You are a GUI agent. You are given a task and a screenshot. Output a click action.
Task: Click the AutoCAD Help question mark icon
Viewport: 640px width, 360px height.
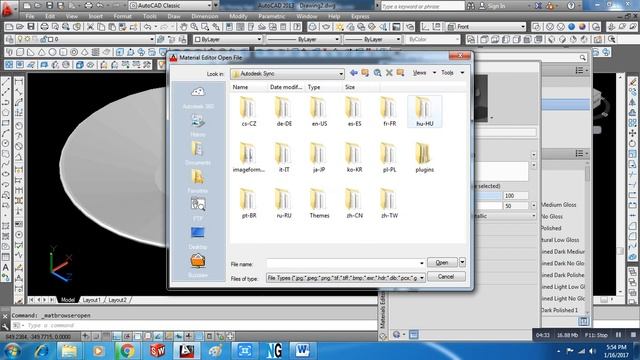571,6
